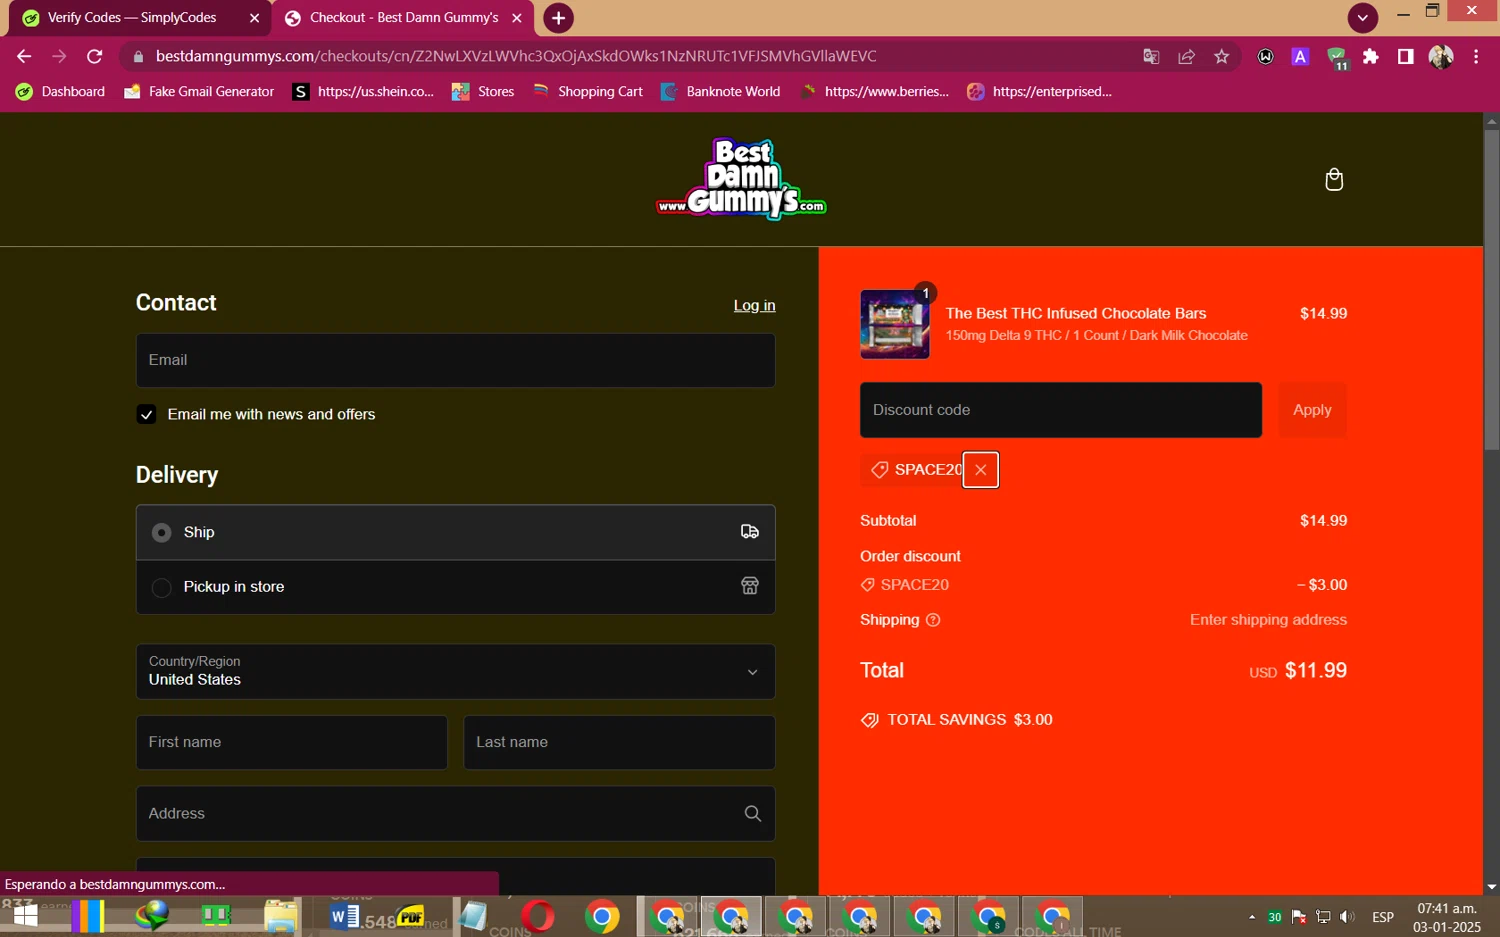Click the volume icon in system tray
1500x937 pixels.
pos(1347,917)
